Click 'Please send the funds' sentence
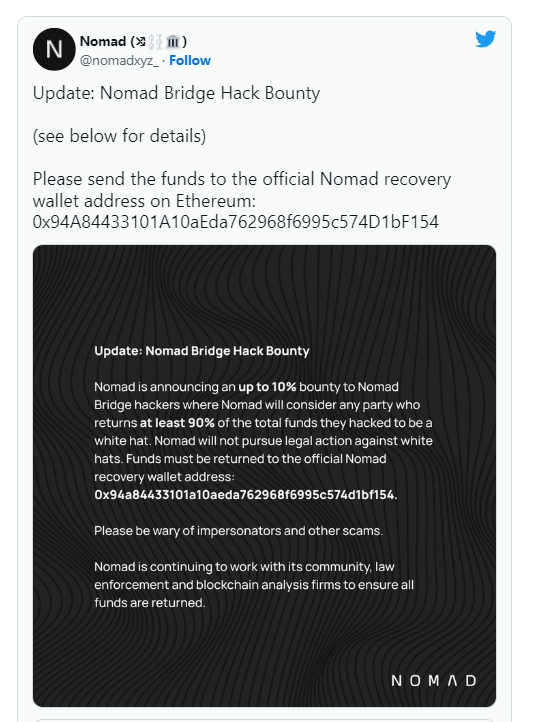Viewport: 534px width, 722px height. (x=242, y=190)
